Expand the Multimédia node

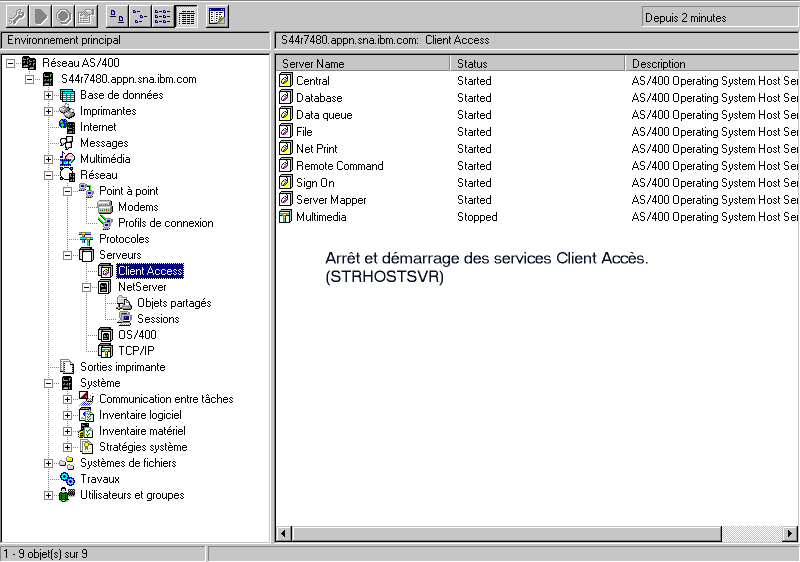tap(48, 159)
